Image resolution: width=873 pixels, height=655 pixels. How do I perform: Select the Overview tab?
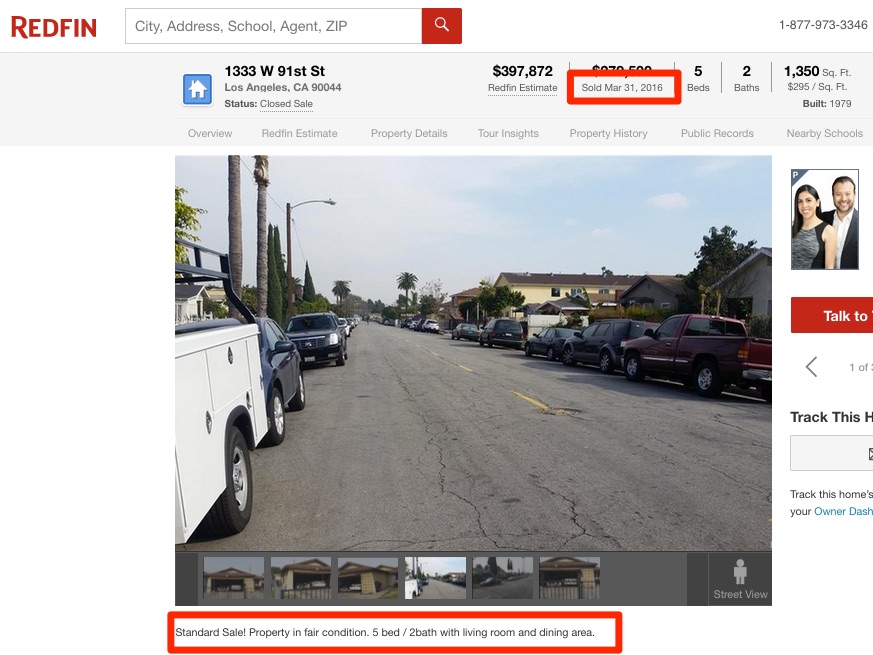(210, 133)
